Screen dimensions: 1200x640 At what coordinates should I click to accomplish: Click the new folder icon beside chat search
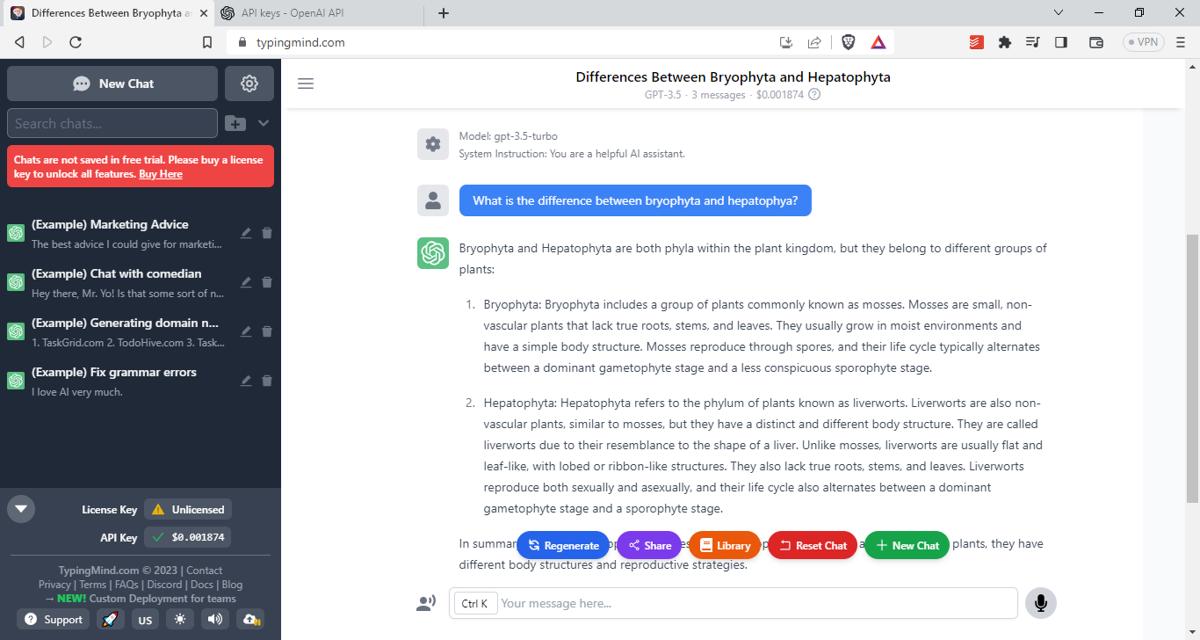point(234,123)
